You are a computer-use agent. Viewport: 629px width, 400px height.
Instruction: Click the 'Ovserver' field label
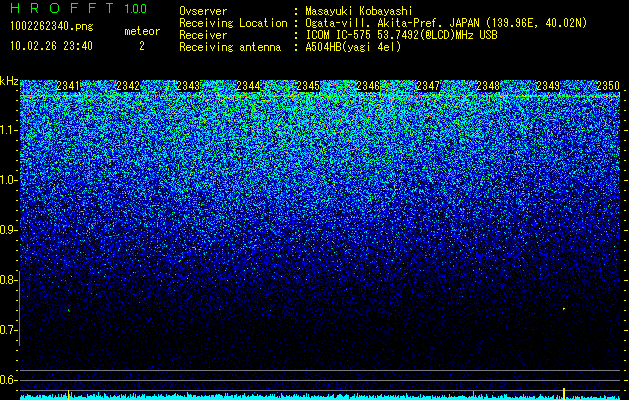click(203, 11)
